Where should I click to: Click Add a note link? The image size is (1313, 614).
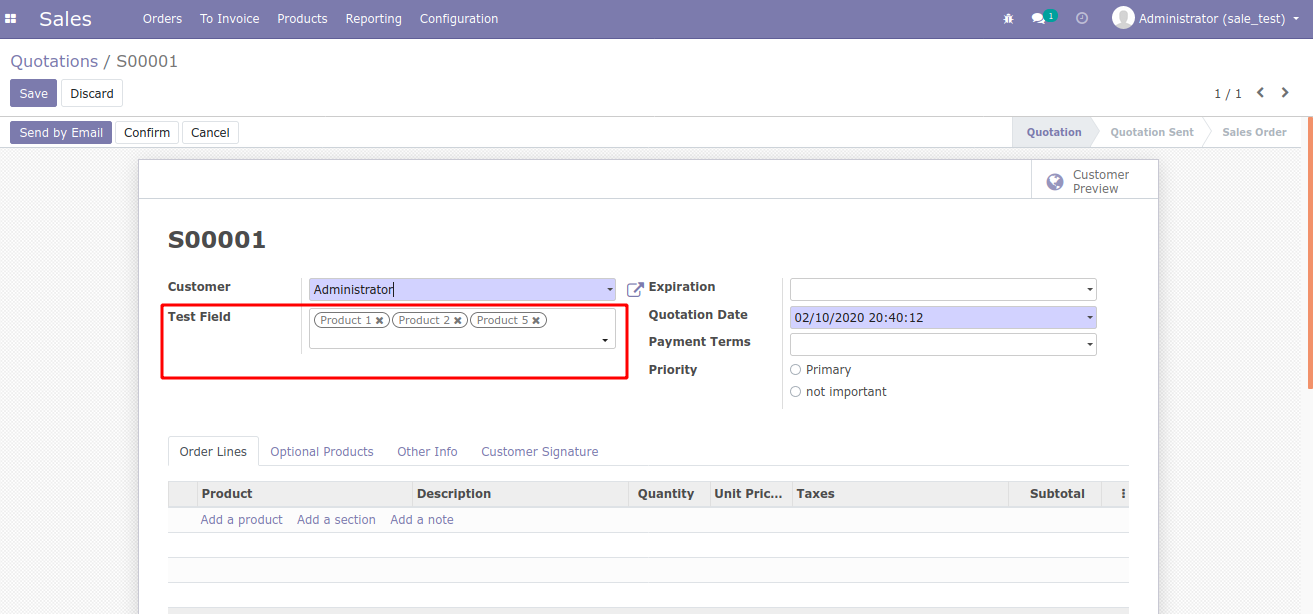point(422,520)
